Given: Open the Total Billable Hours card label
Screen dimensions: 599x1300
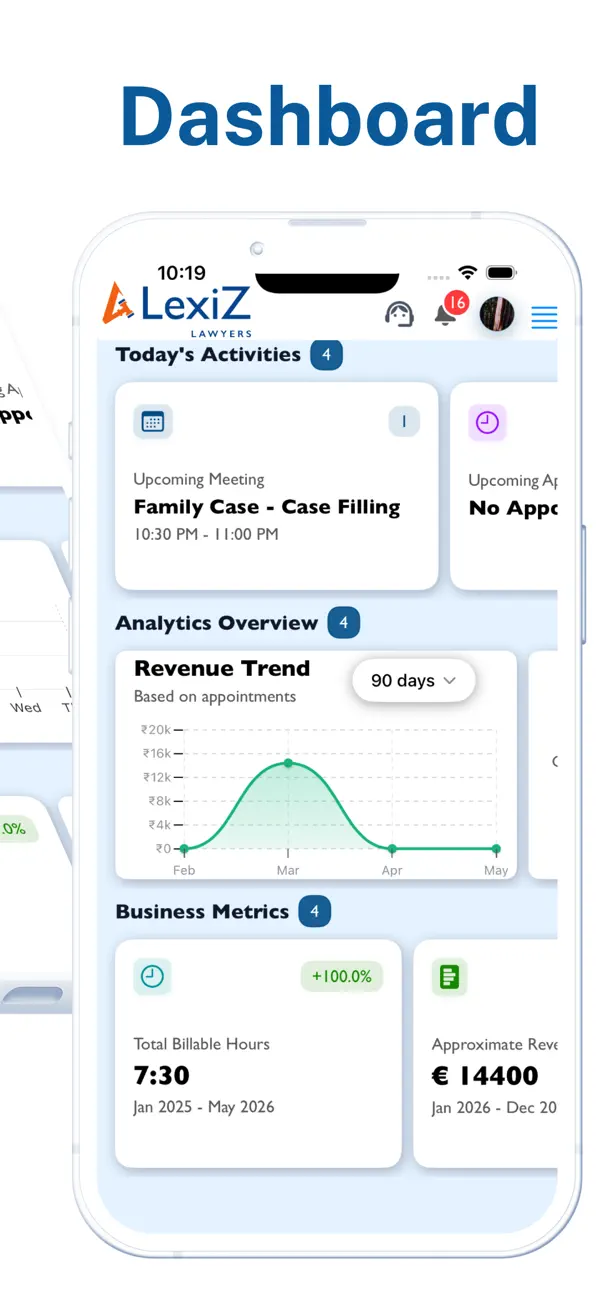Looking at the screenshot, I should (202, 1044).
